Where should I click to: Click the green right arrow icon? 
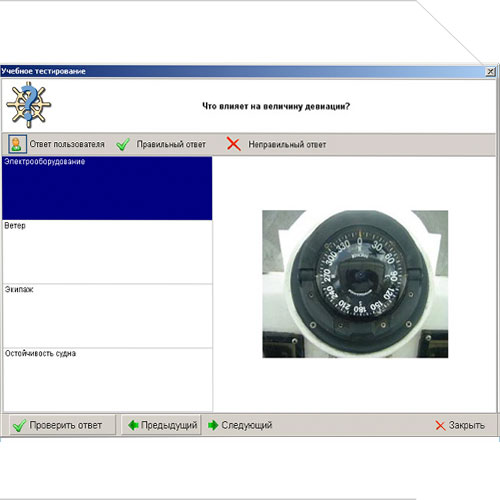(x=213, y=425)
